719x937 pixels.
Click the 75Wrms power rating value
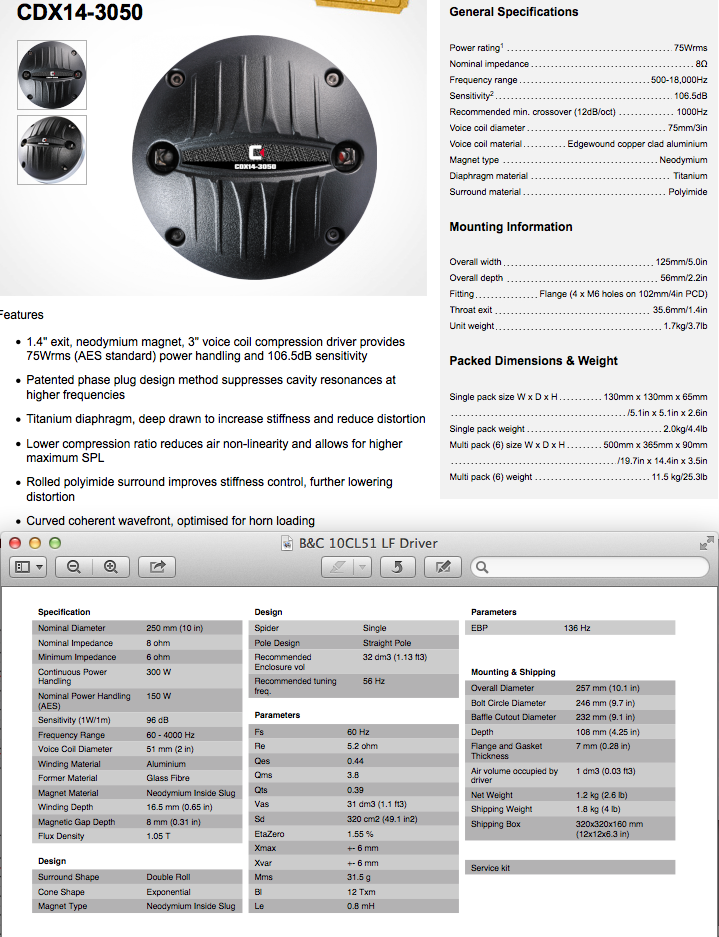point(690,48)
